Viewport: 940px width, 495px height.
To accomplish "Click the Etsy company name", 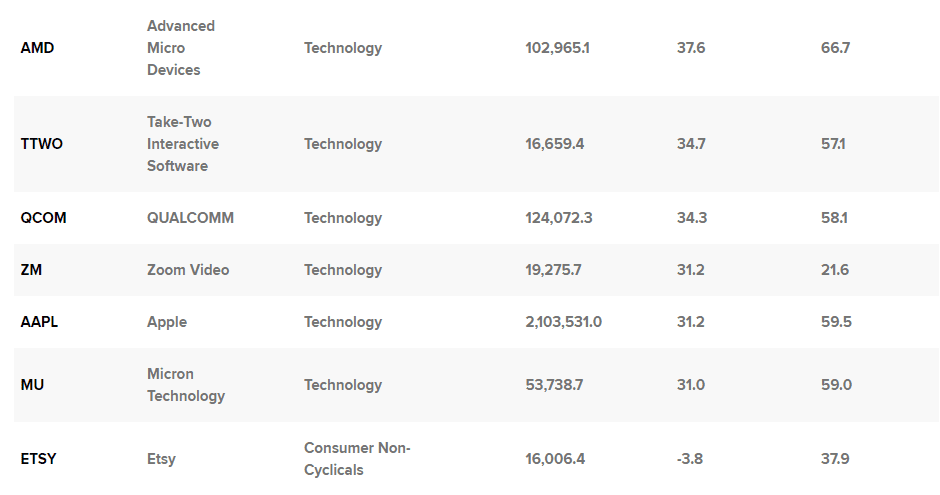I will click(161, 459).
